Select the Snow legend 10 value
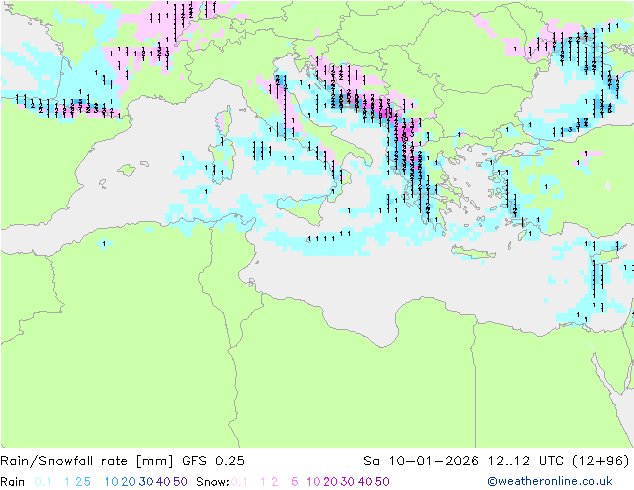The image size is (634, 490). point(313,482)
